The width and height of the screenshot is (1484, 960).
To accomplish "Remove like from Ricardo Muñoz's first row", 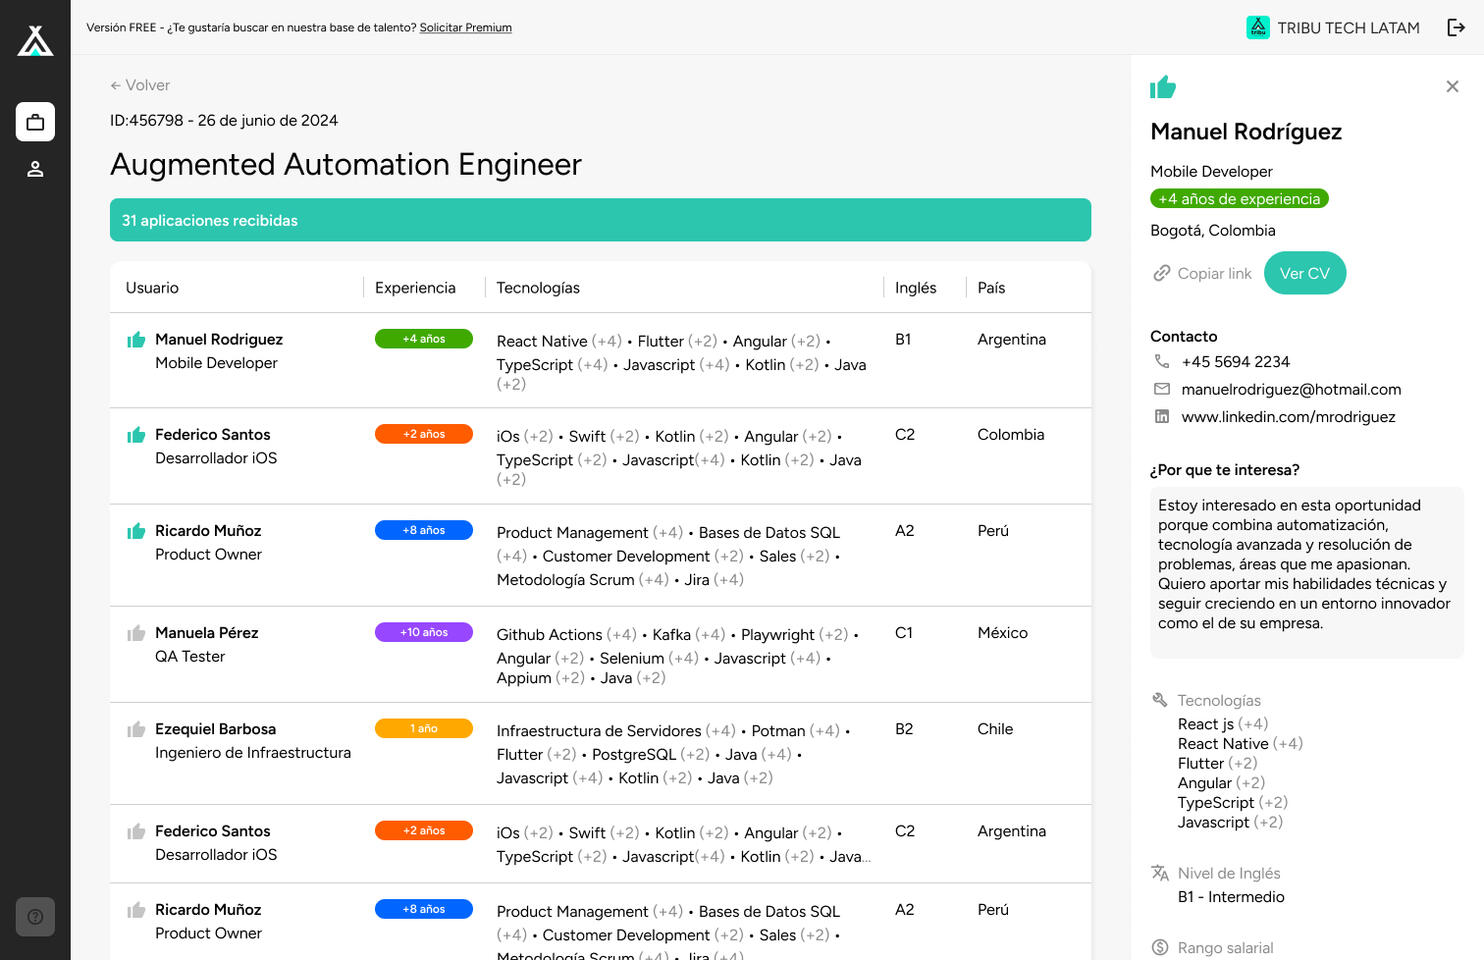I will click(x=136, y=531).
